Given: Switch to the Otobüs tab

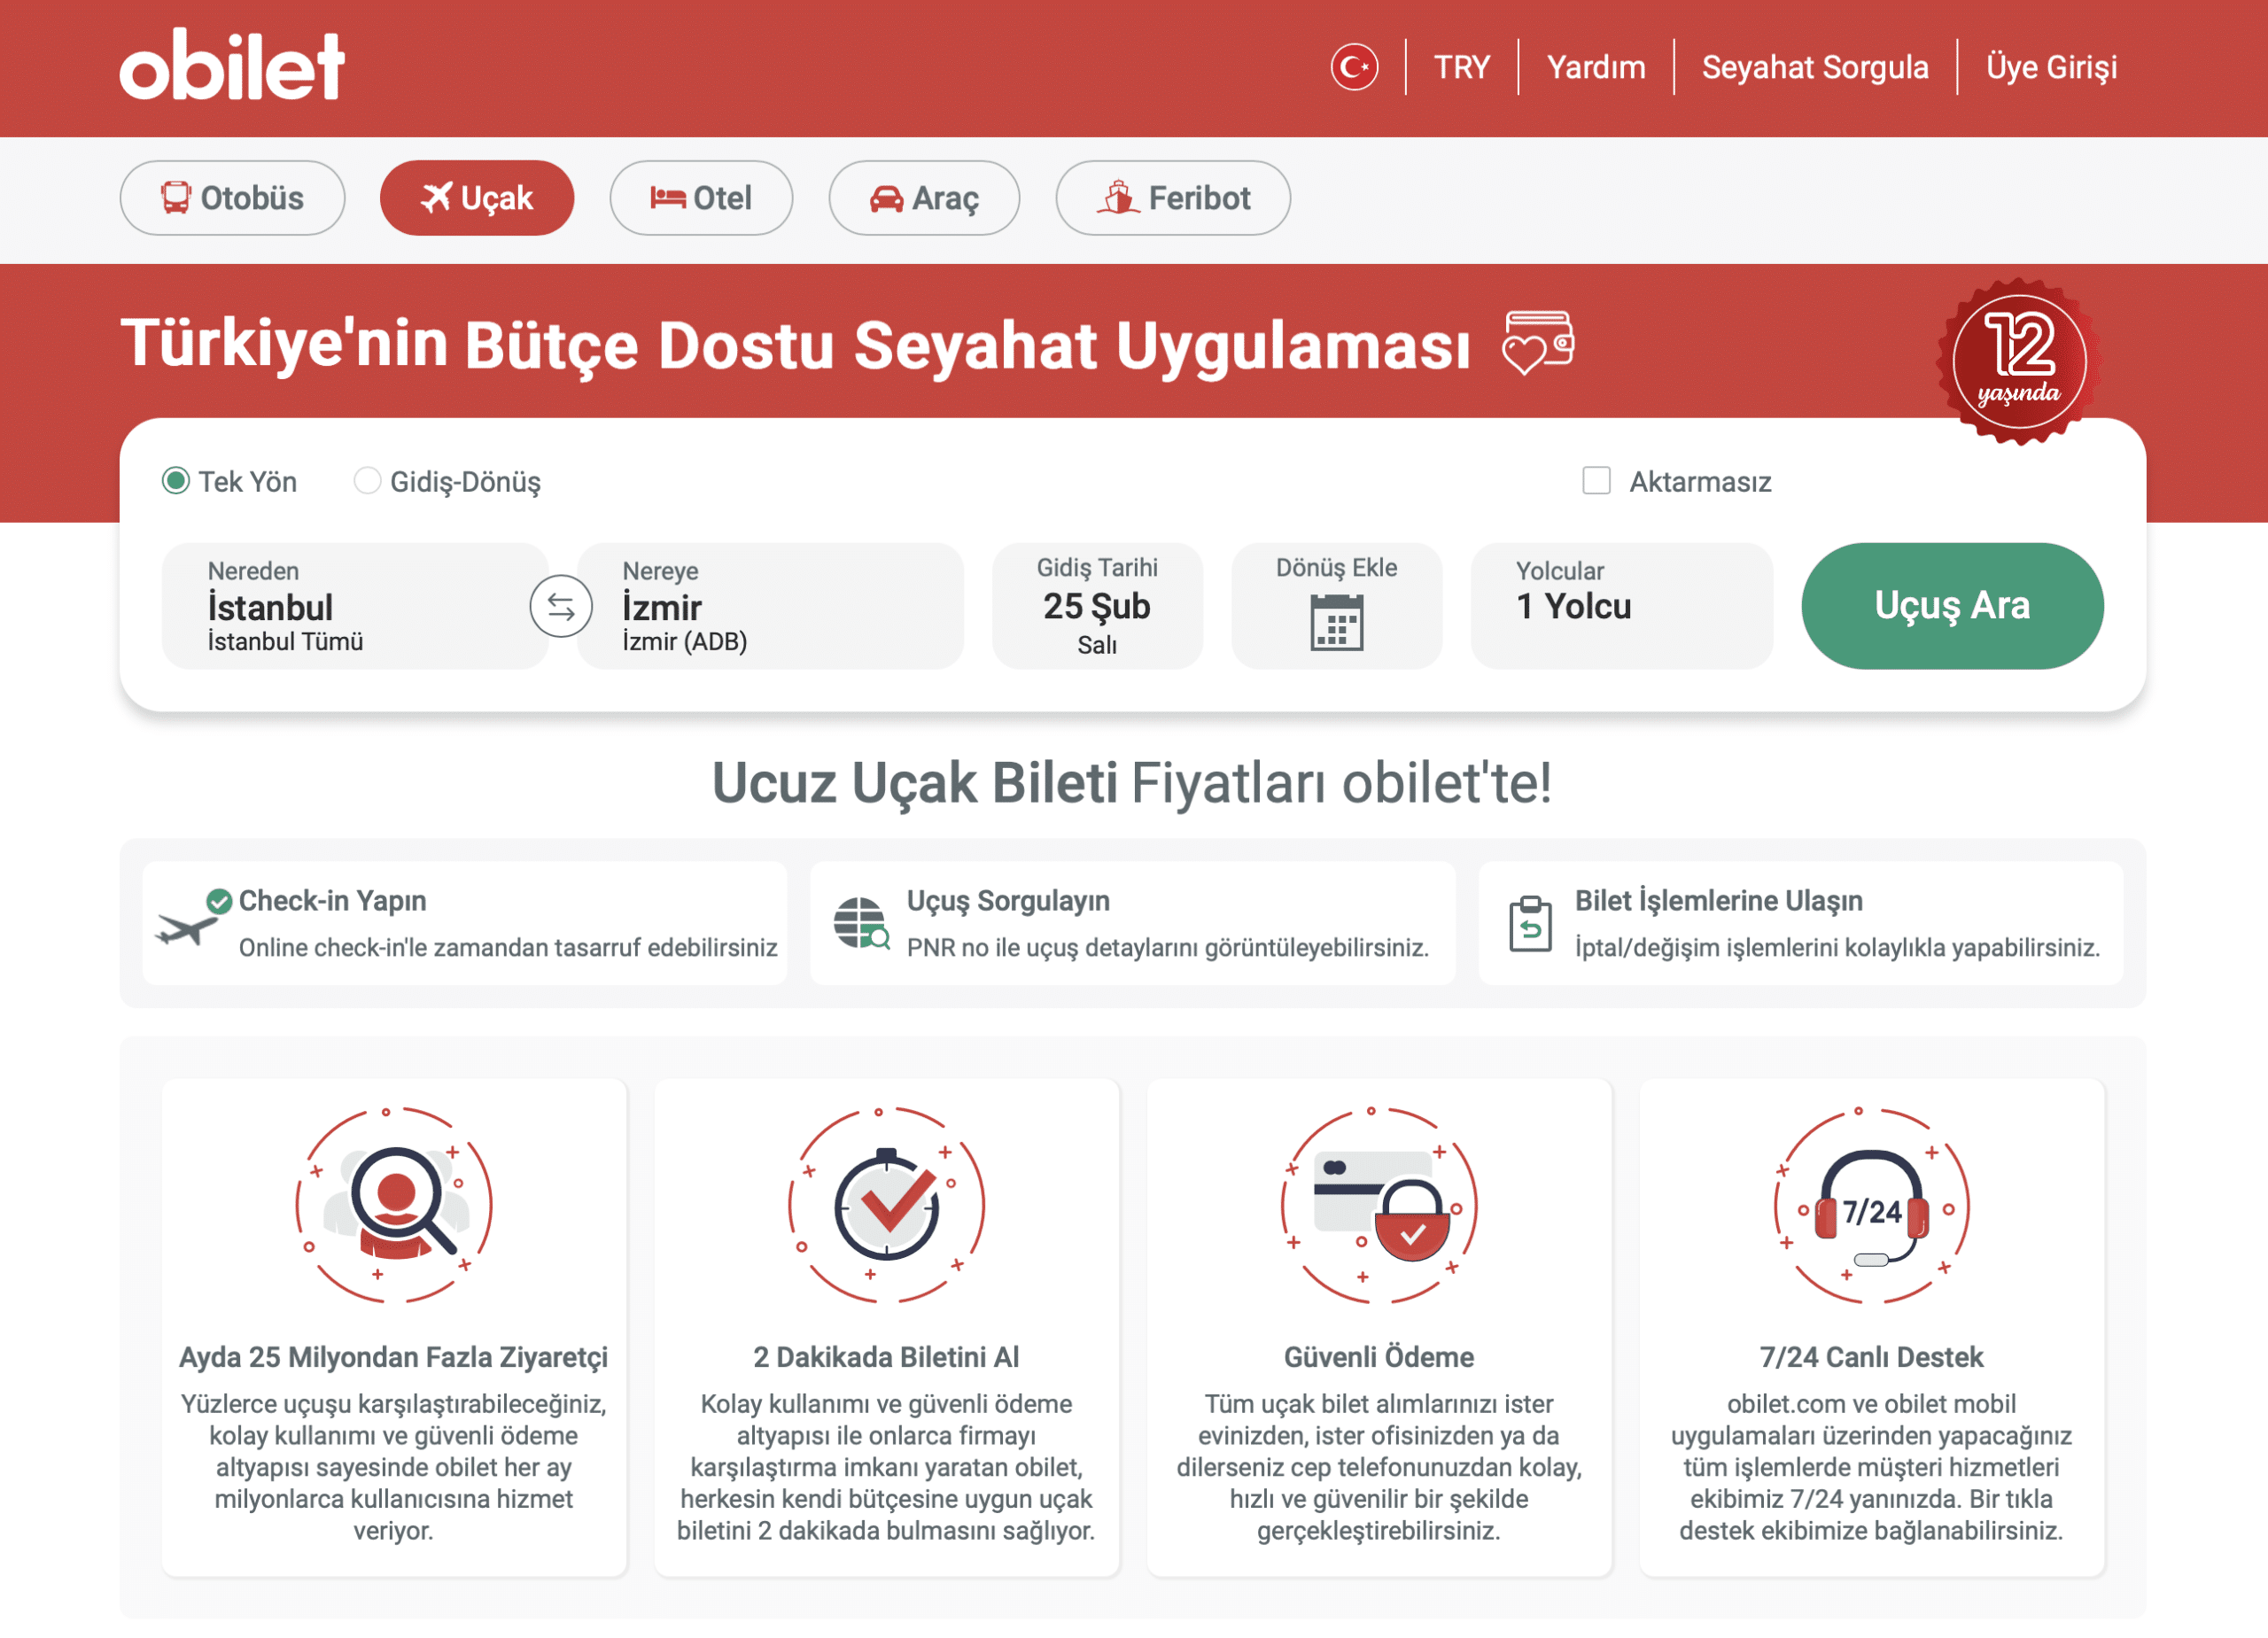Looking at the screenshot, I should coord(232,198).
